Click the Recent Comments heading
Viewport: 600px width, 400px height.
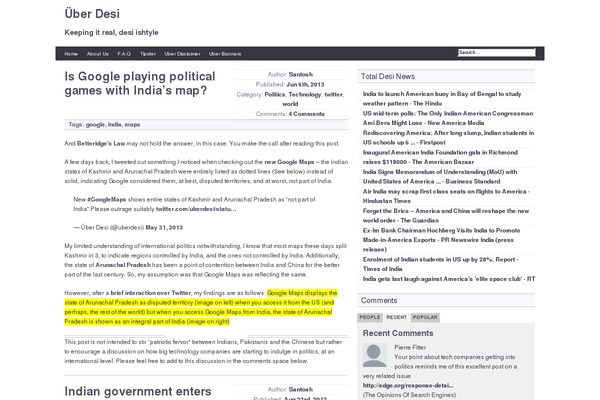click(398, 333)
